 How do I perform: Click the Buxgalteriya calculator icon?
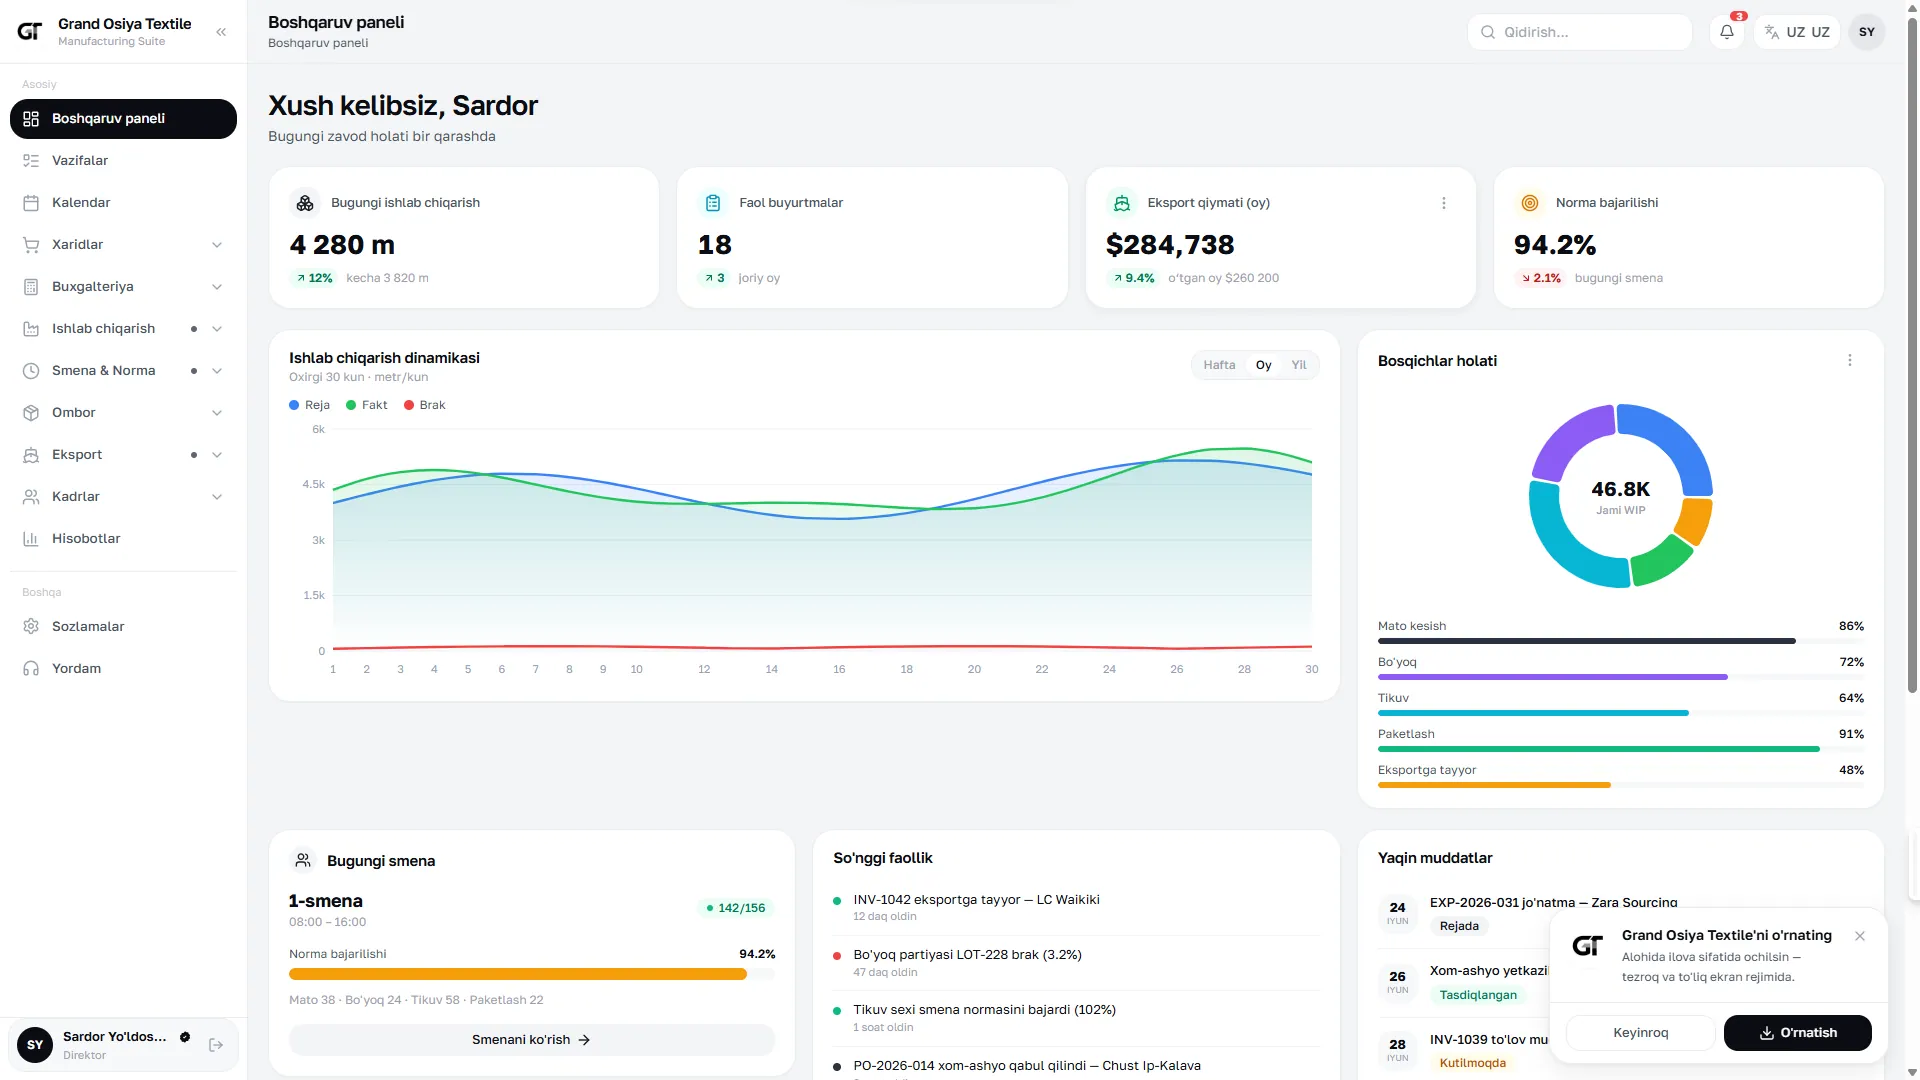click(31, 286)
